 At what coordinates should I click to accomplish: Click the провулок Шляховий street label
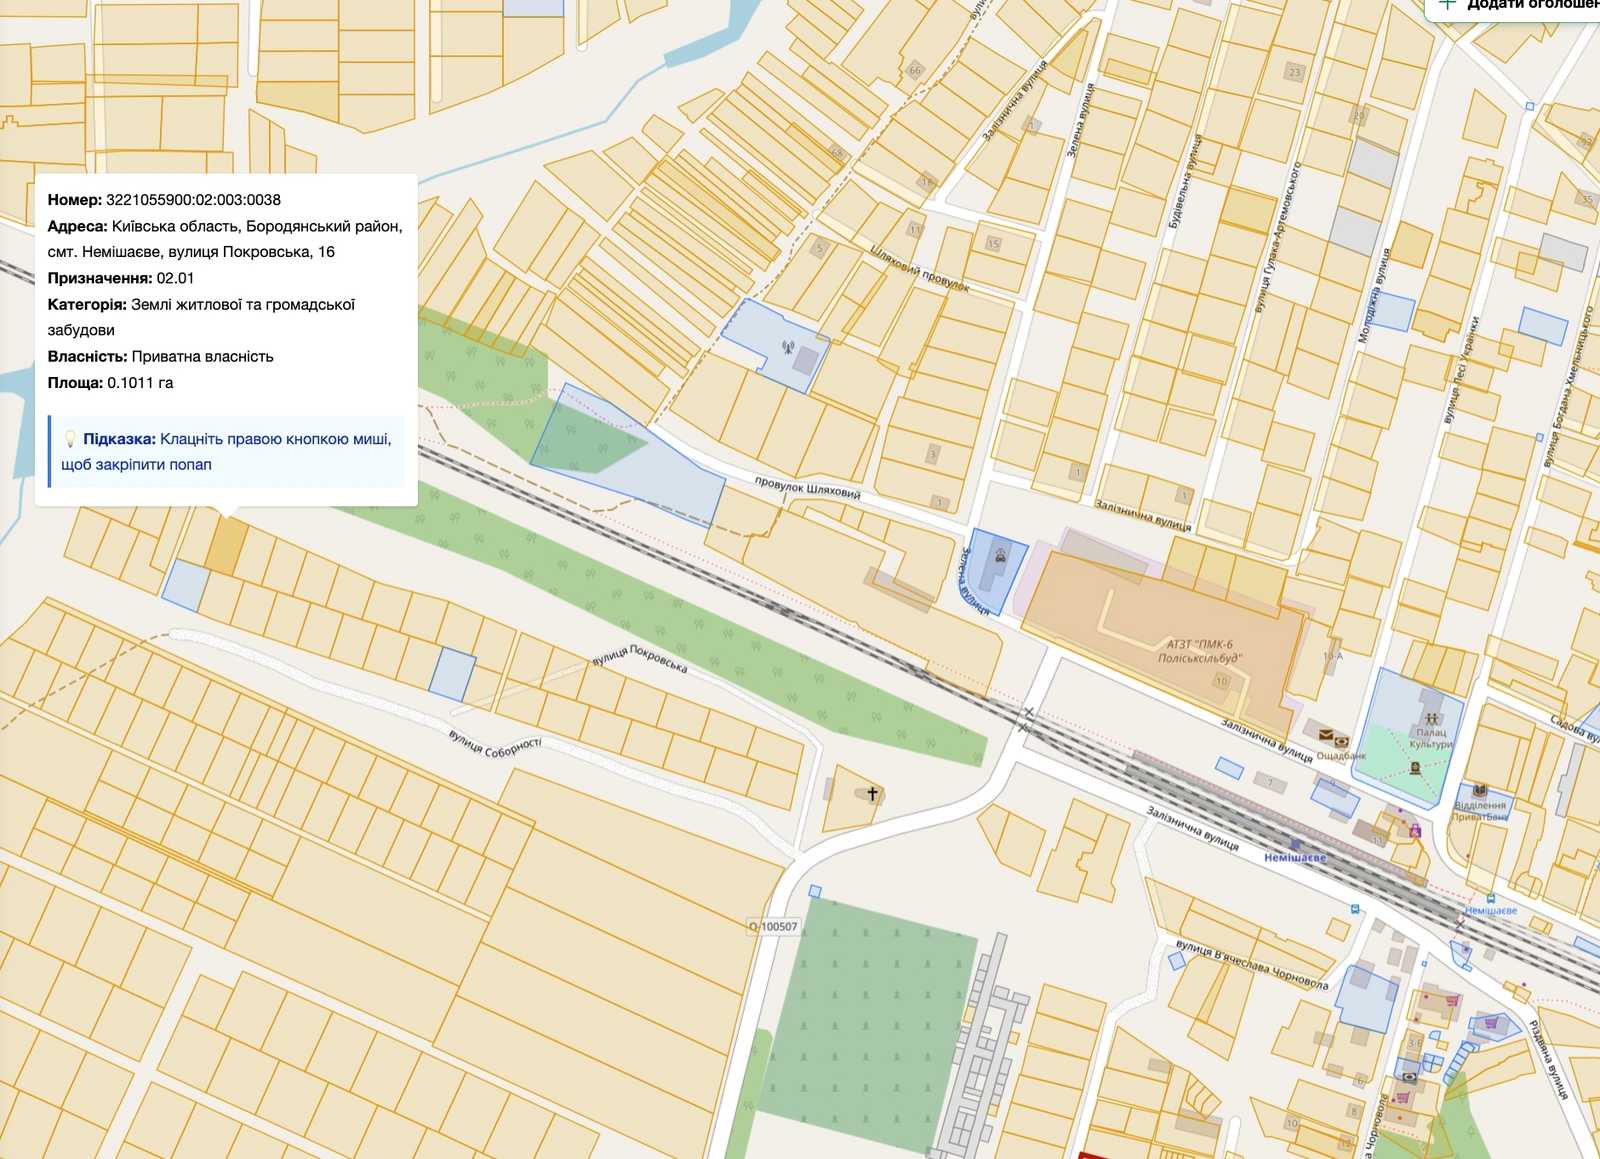(807, 488)
